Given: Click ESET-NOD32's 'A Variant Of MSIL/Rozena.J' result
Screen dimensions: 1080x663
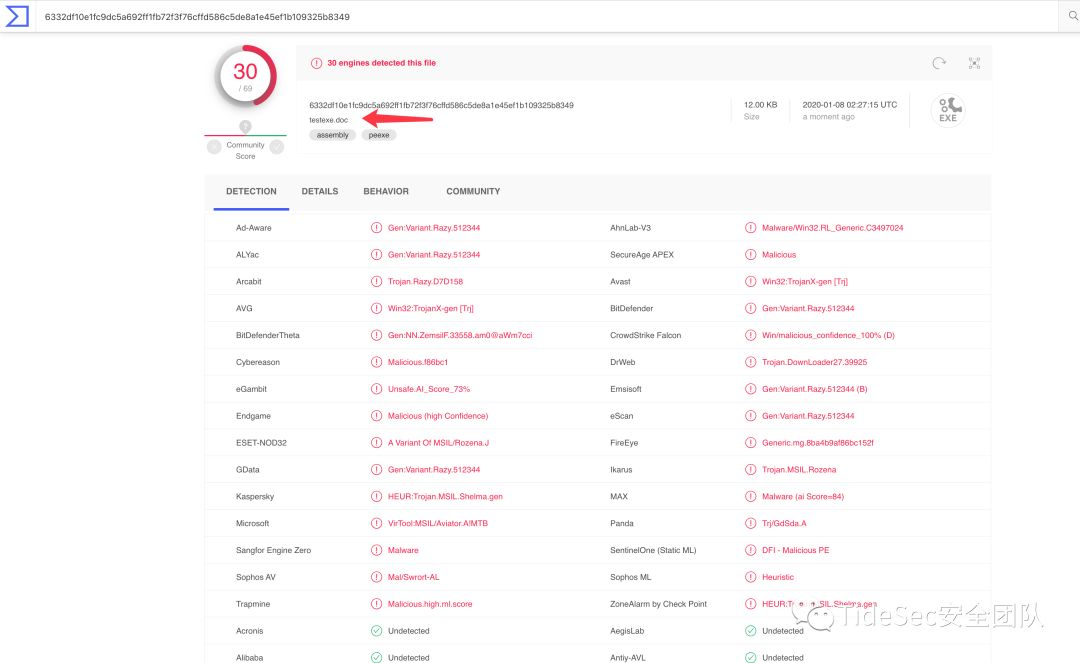Looking at the screenshot, I should pos(438,443).
